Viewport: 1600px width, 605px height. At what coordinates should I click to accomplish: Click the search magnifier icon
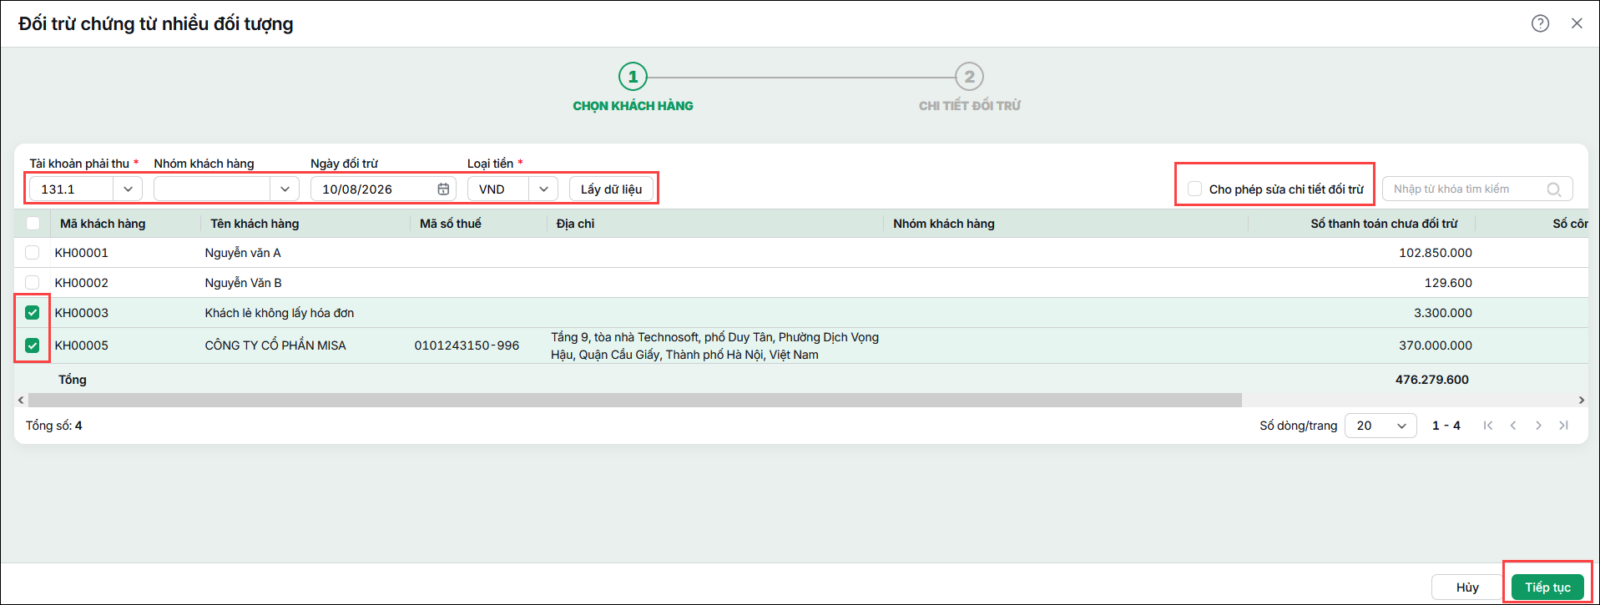coord(1554,189)
